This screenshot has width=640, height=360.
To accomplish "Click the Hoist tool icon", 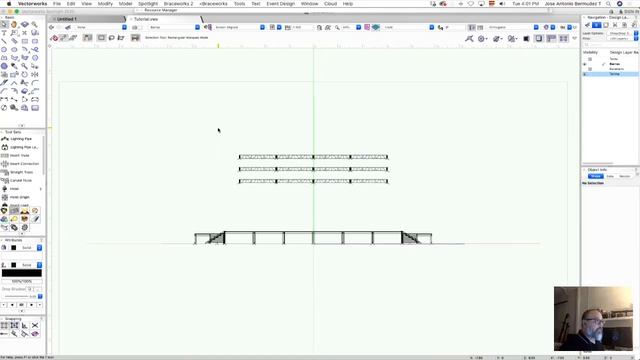I will click(x=5, y=189).
